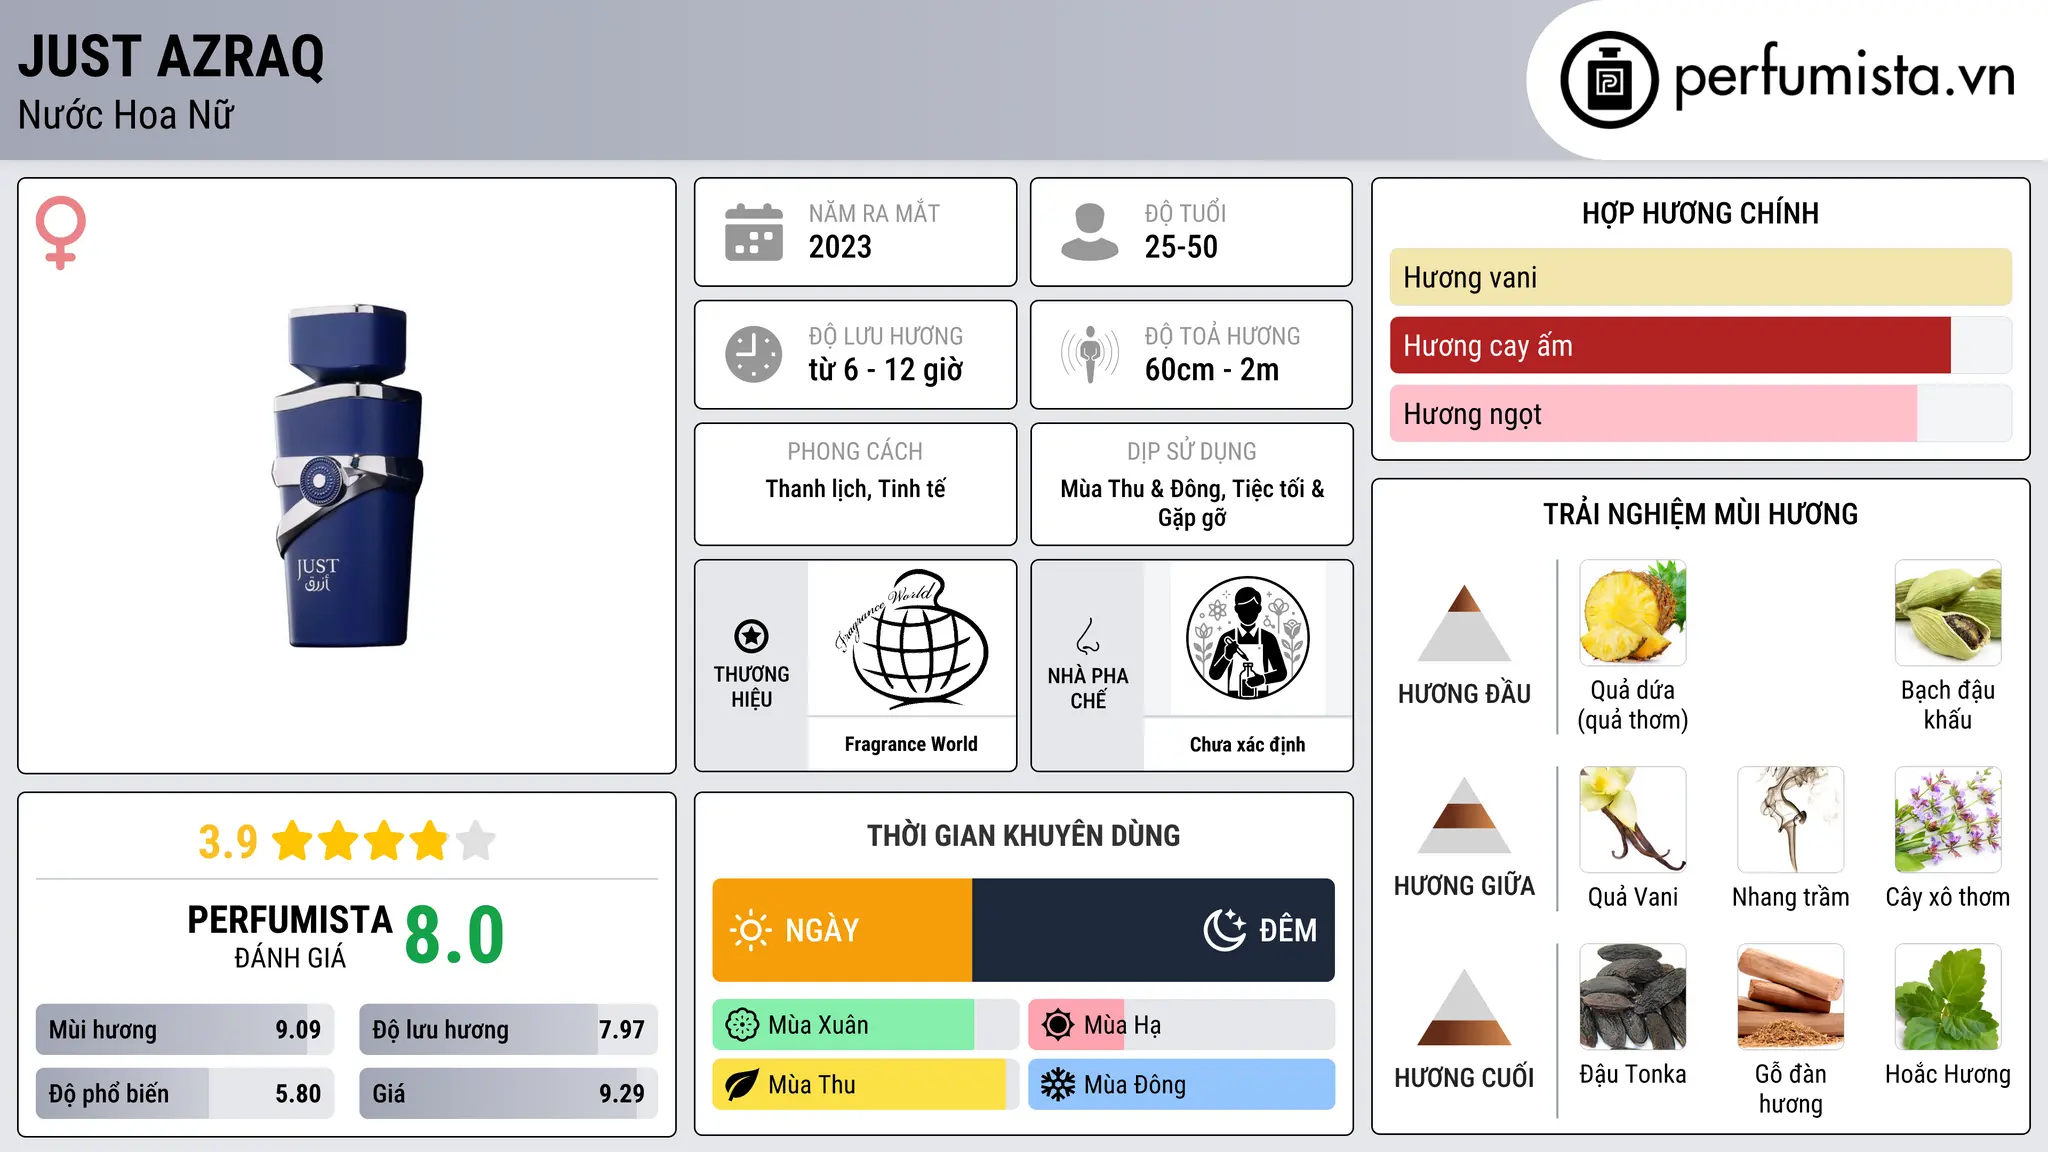Click the Hương đầu pyramid icon
The height and width of the screenshot is (1152, 2048).
[x=1464, y=623]
